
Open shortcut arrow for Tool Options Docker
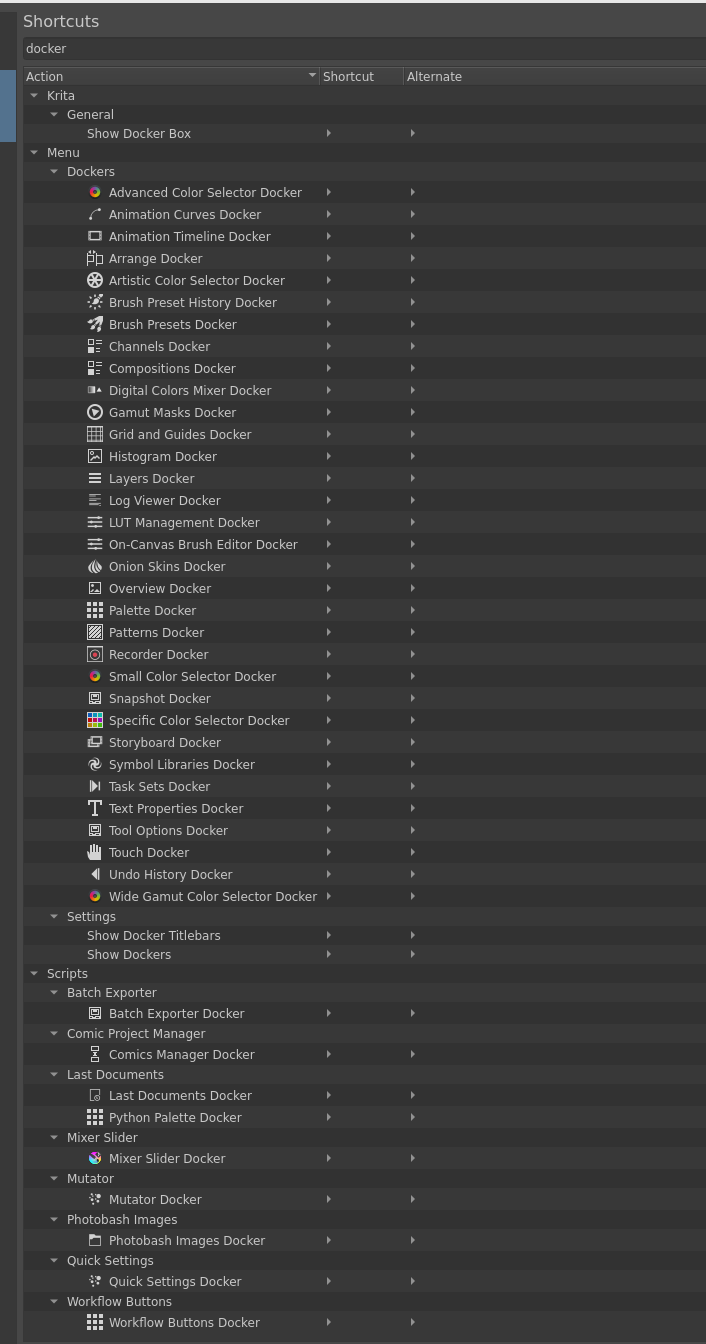tap(329, 830)
